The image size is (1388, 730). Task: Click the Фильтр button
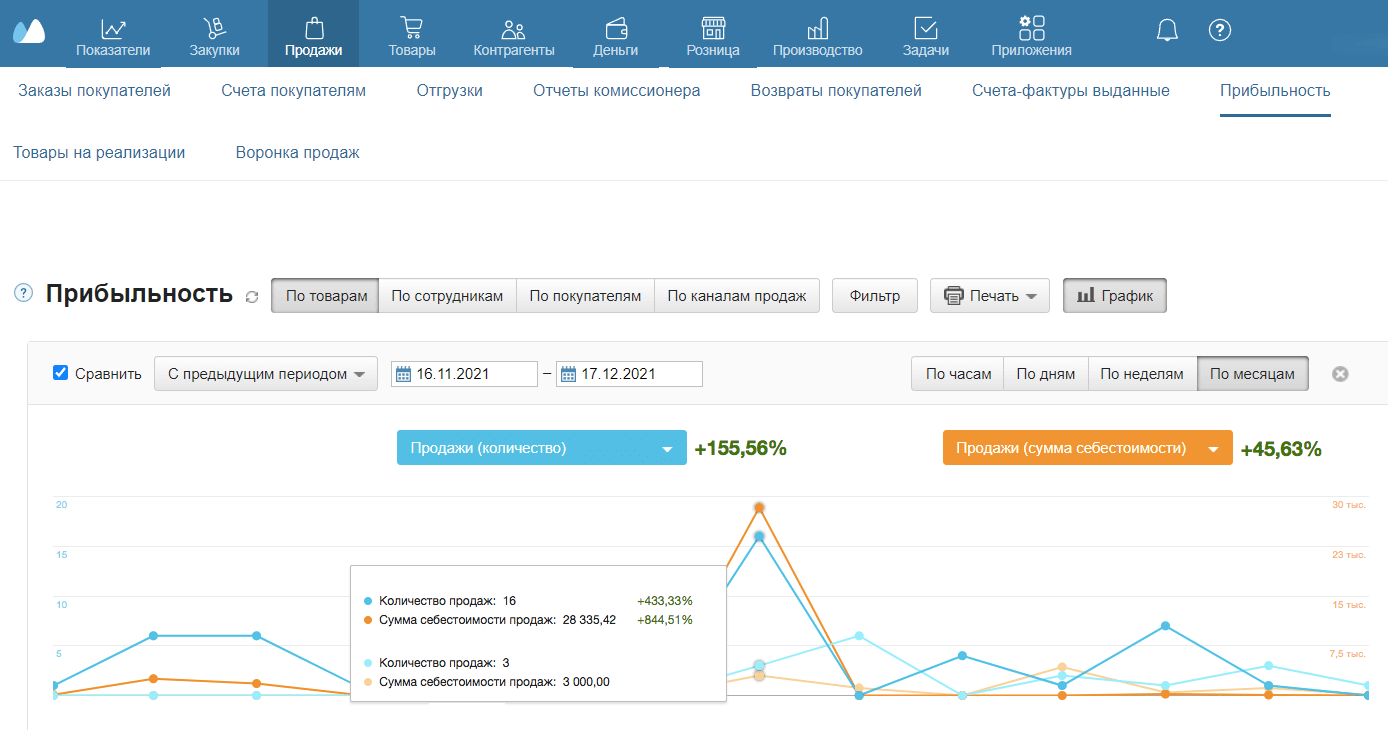pyautogui.click(x=875, y=296)
